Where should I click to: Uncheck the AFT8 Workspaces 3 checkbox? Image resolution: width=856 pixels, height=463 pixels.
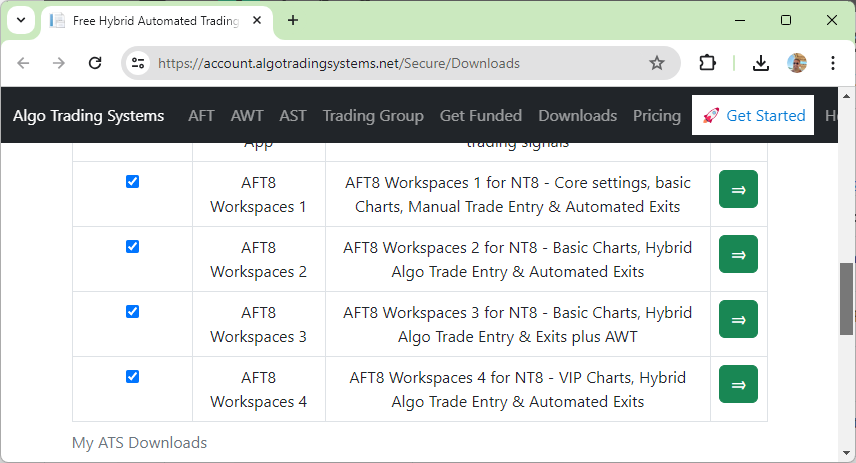pyautogui.click(x=132, y=311)
